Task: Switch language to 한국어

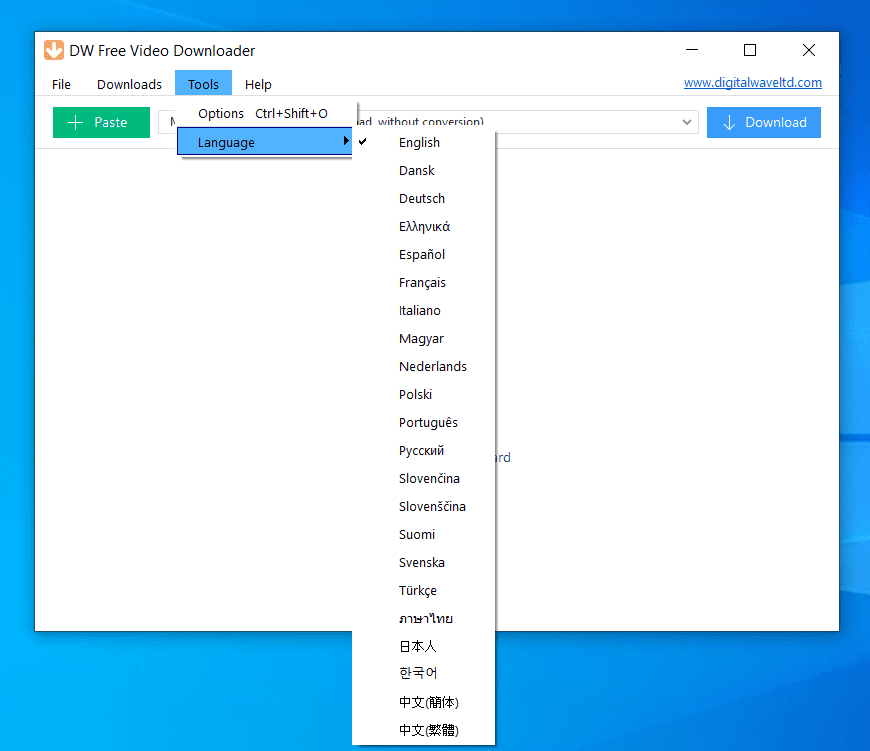Action: pyautogui.click(x=423, y=673)
